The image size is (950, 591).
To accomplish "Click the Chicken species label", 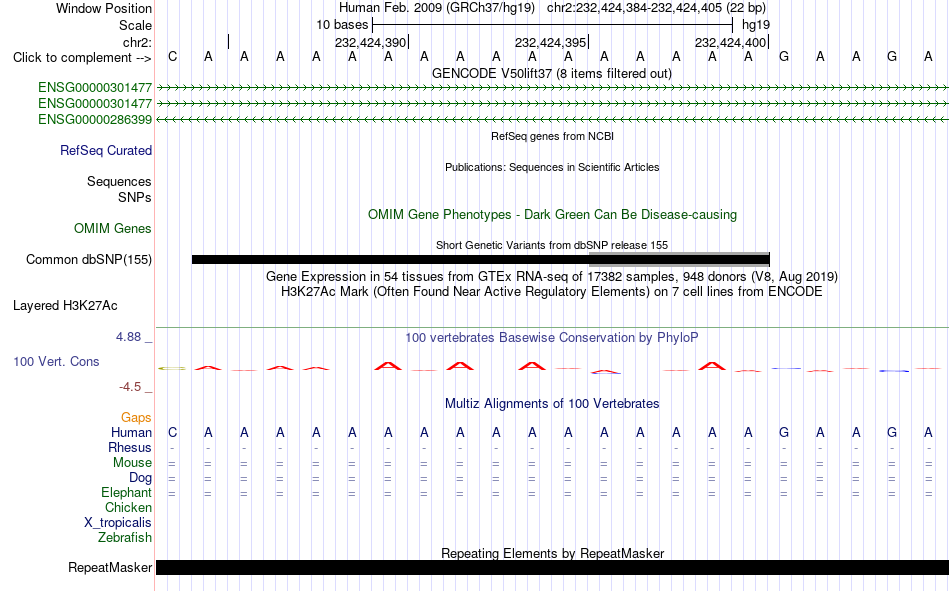I will 128,507.
